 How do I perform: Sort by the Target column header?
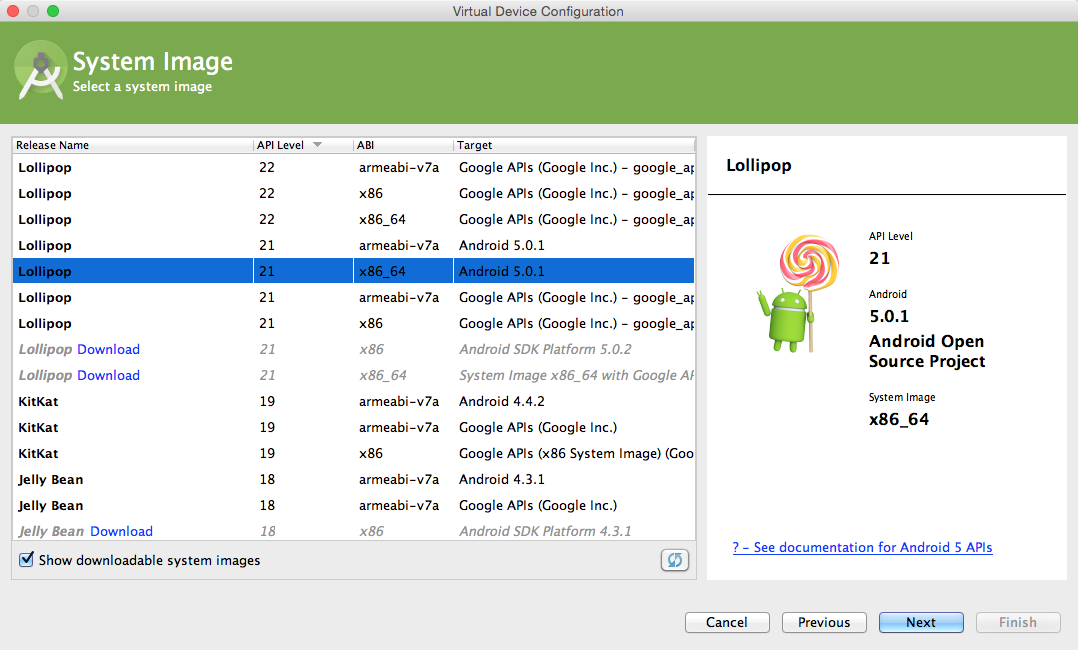pyautogui.click(x=574, y=145)
